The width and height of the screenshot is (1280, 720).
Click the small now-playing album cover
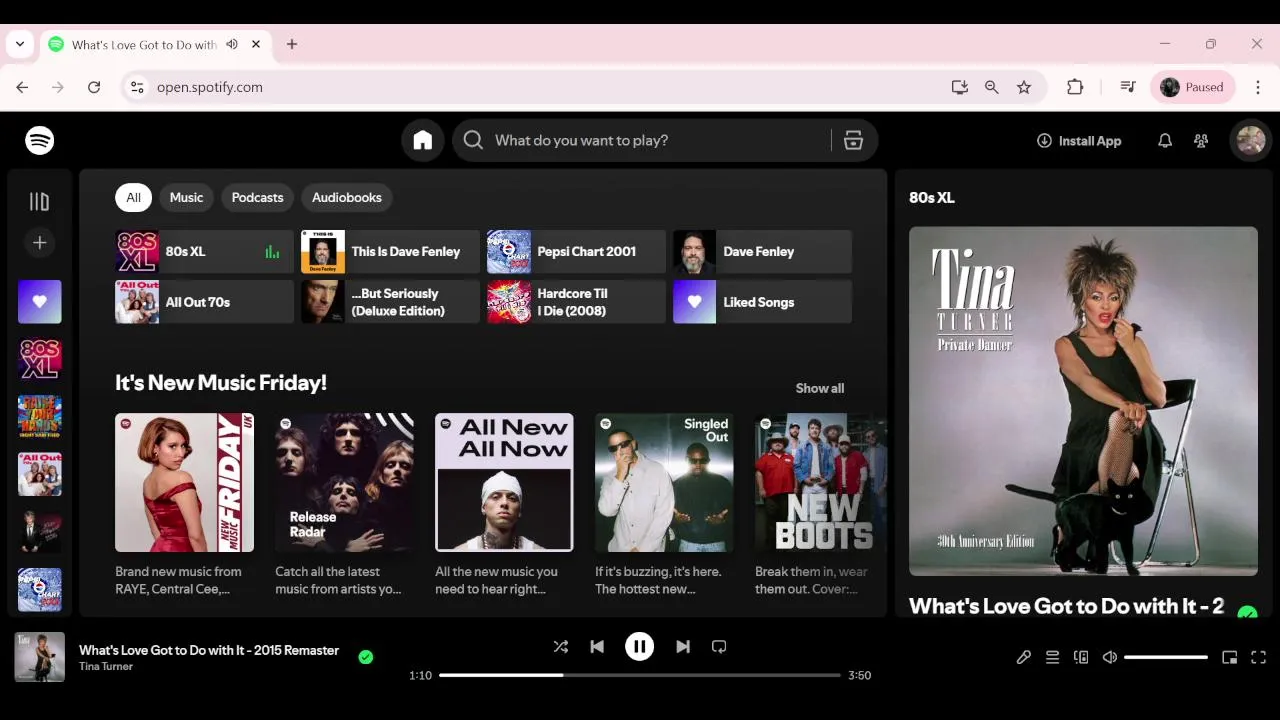pos(40,657)
